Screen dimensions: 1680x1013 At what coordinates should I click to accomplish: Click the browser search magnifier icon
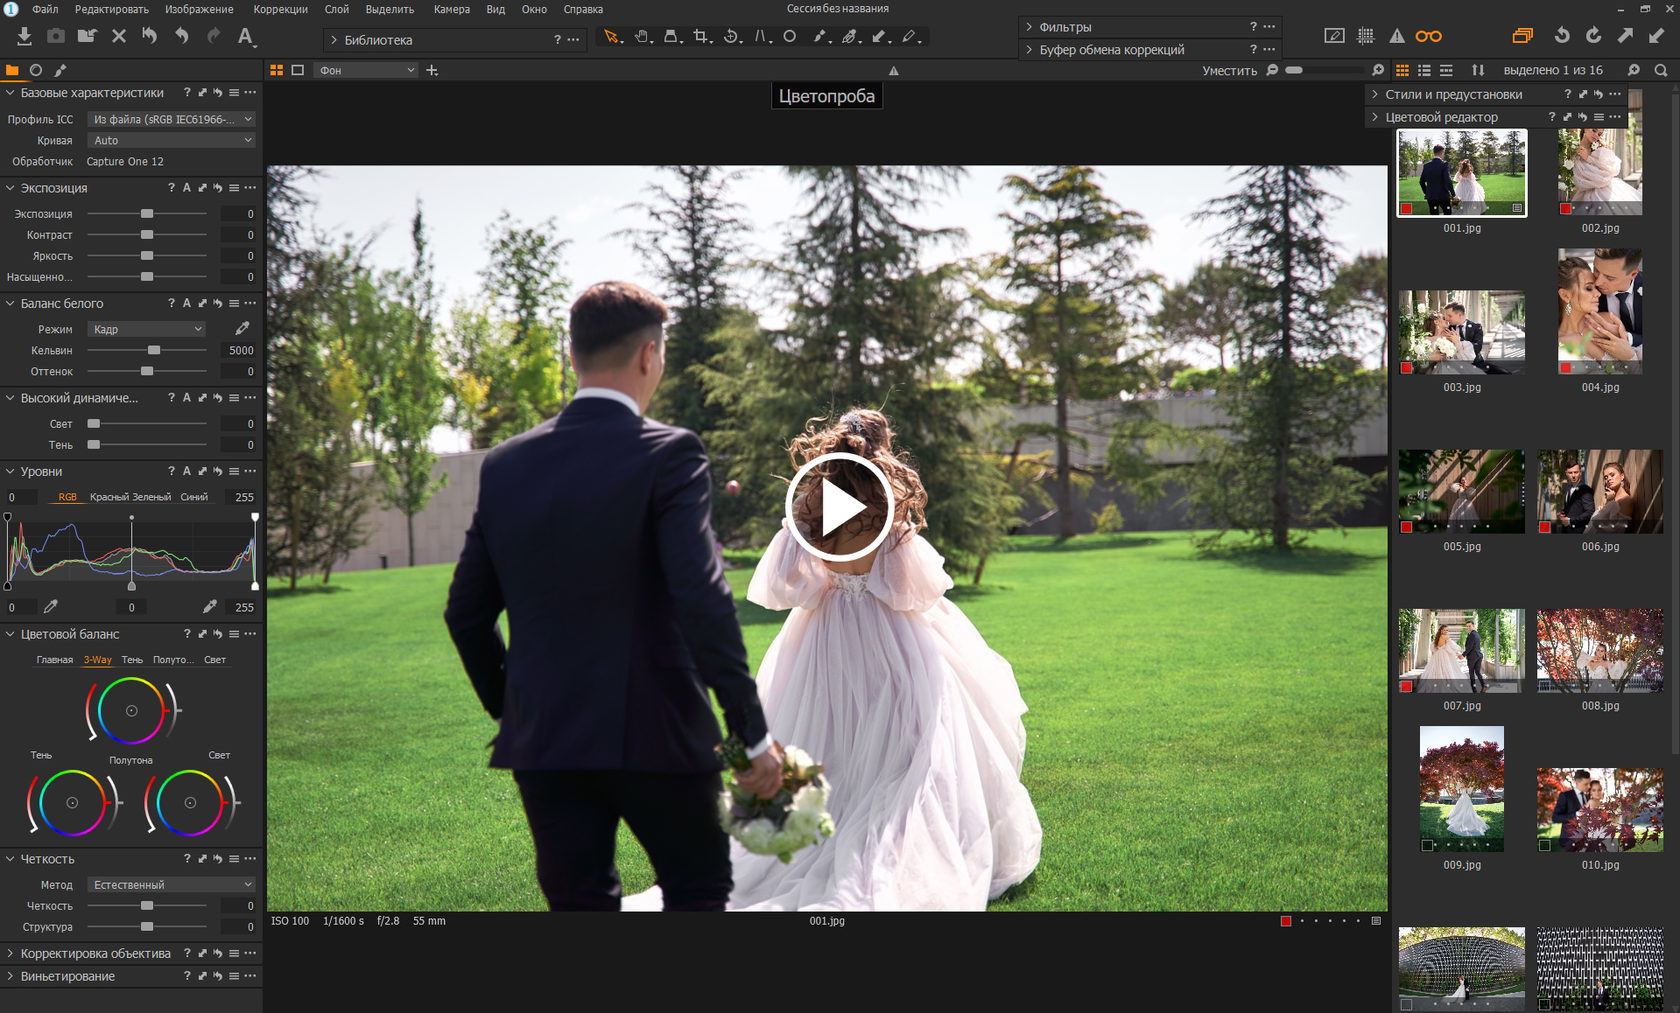point(1661,70)
